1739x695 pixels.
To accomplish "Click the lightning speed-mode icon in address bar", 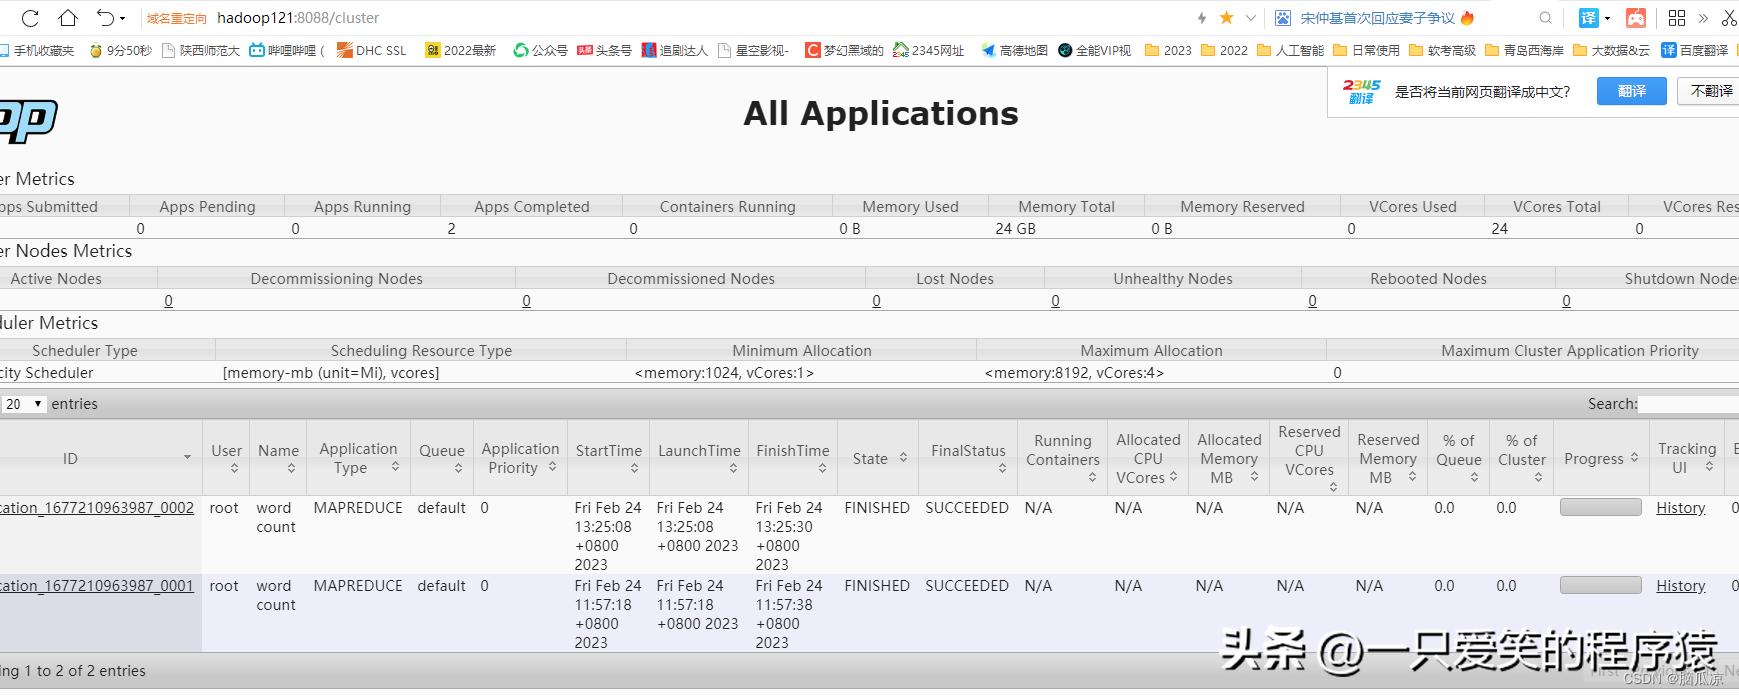I will coord(1201,18).
